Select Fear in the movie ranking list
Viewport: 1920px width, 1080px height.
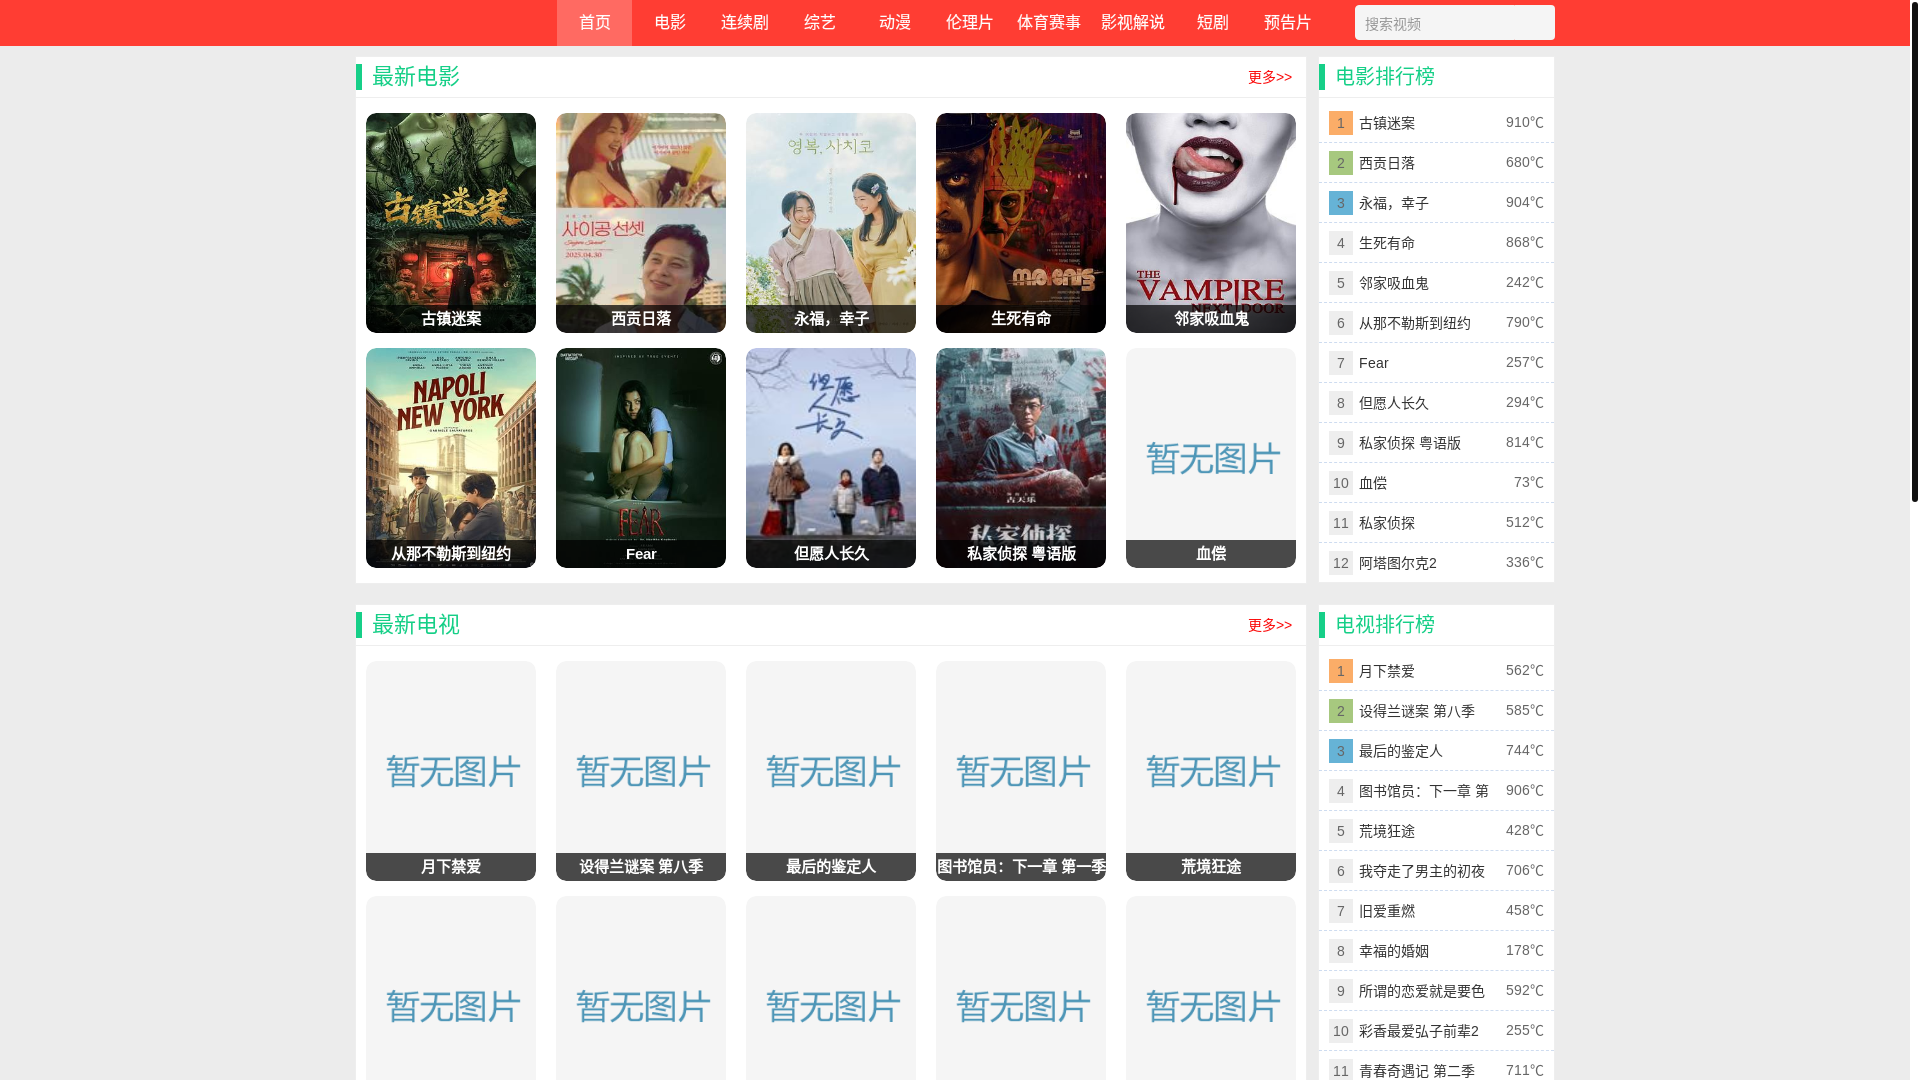click(x=1373, y=363)
